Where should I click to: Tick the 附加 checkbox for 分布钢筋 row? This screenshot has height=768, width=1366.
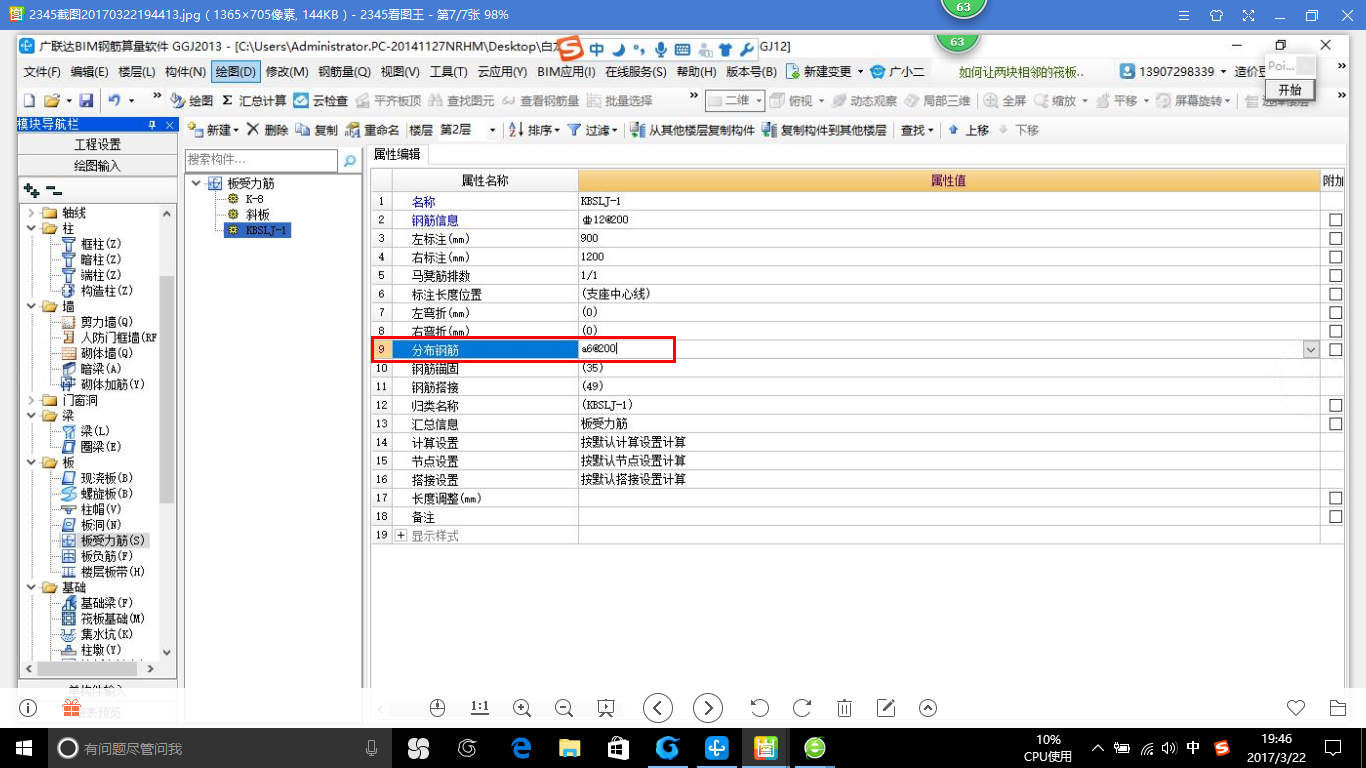1335,350
